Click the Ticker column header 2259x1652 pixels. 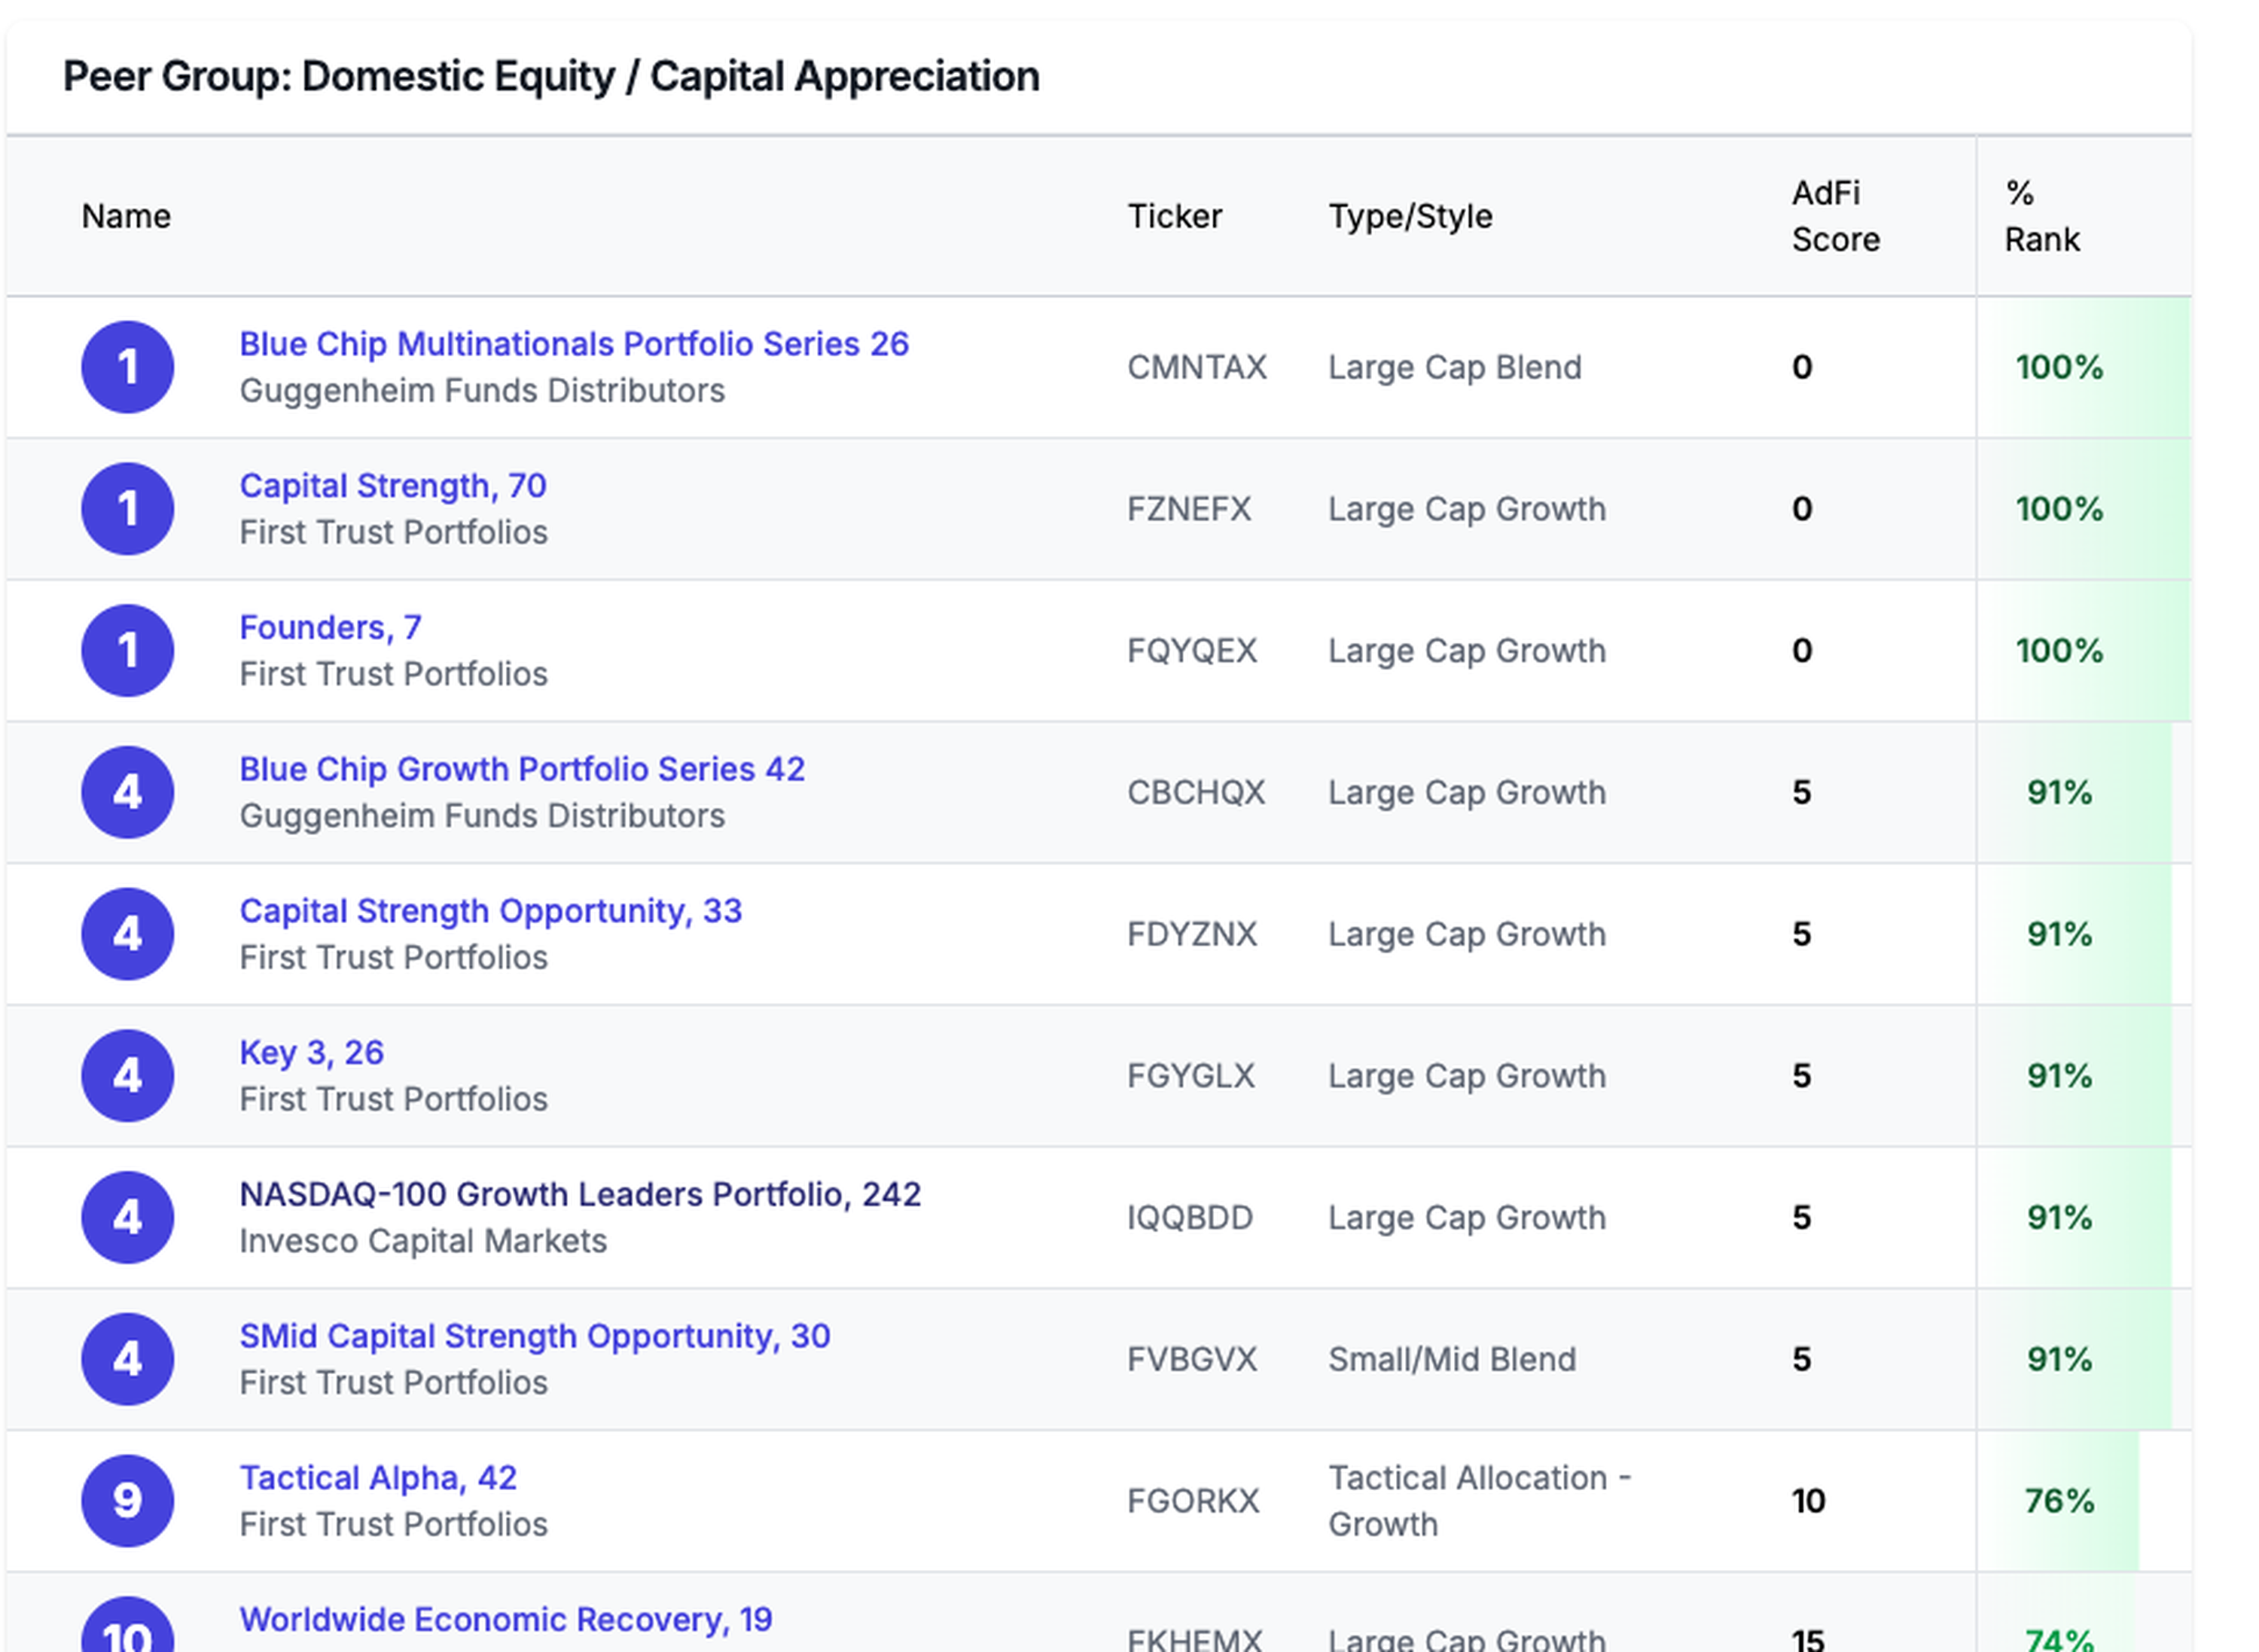(x=1174, y=216)
